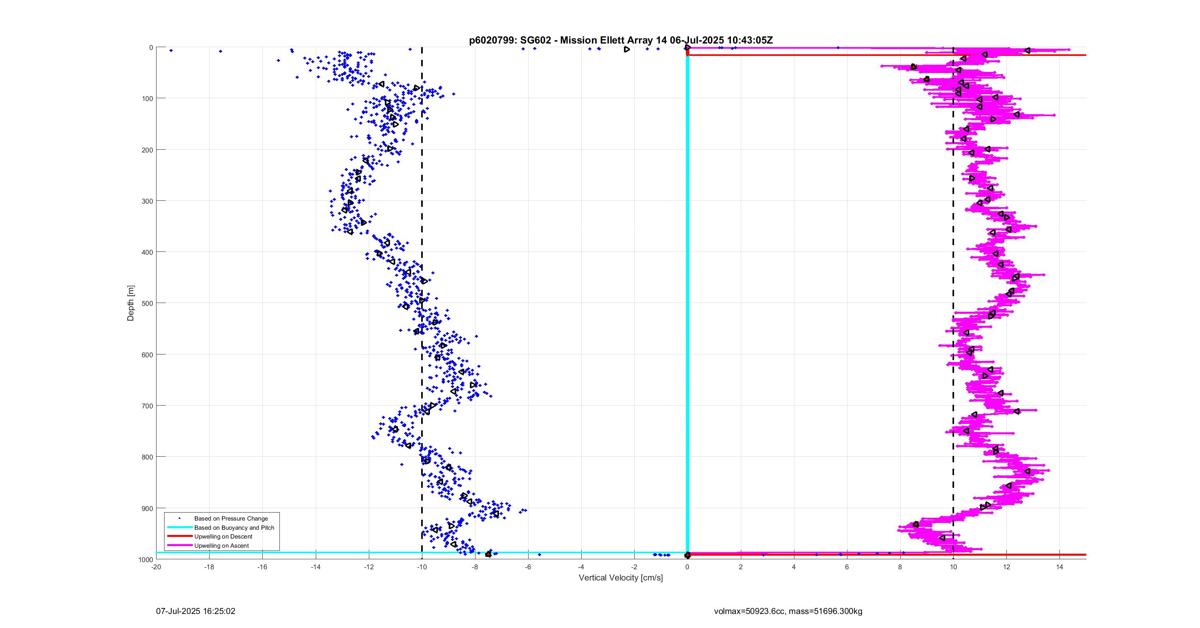Click velocity axis tick label -4
Screen dimensions: 1200x628
[581, 567]
